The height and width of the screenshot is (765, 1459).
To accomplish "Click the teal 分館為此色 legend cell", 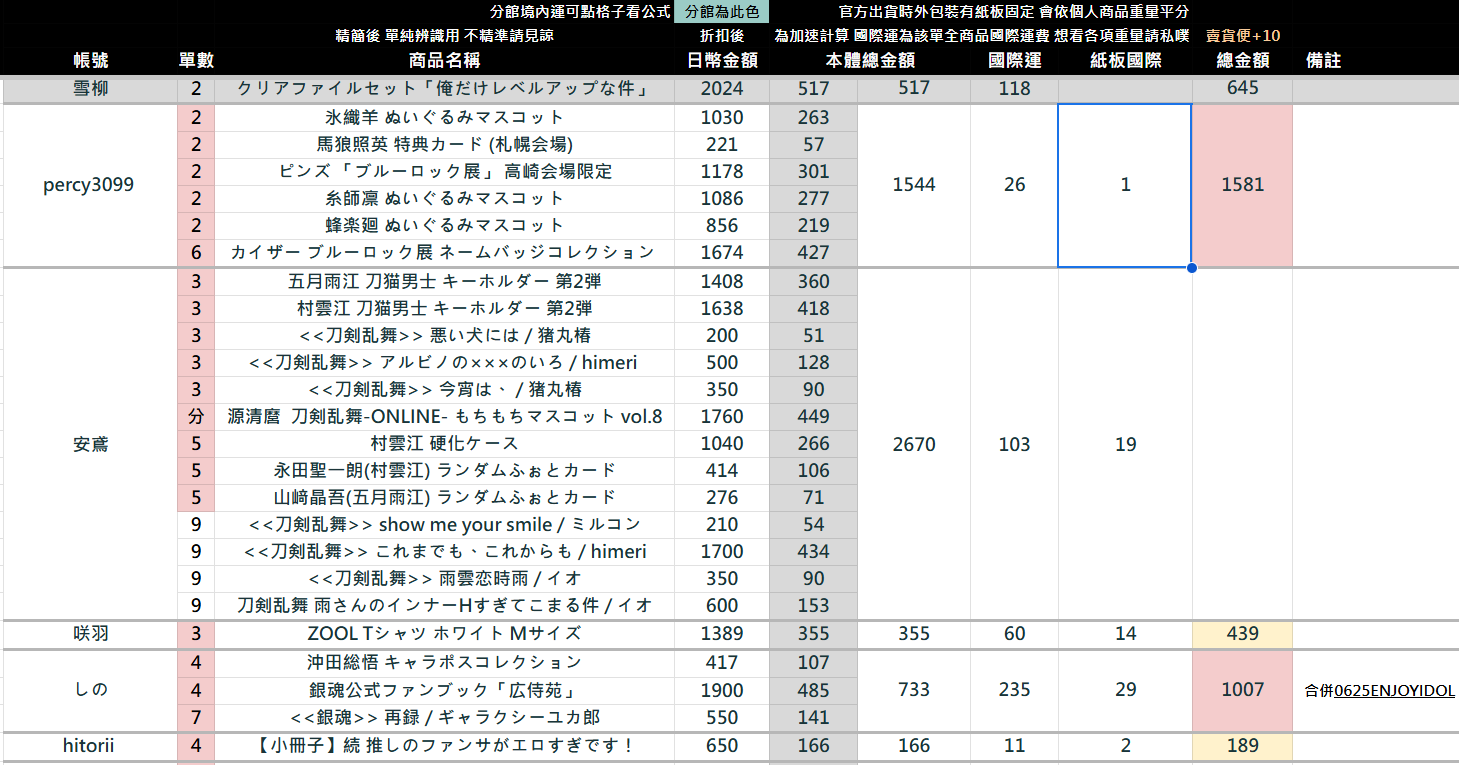I will tap(722, 12).
